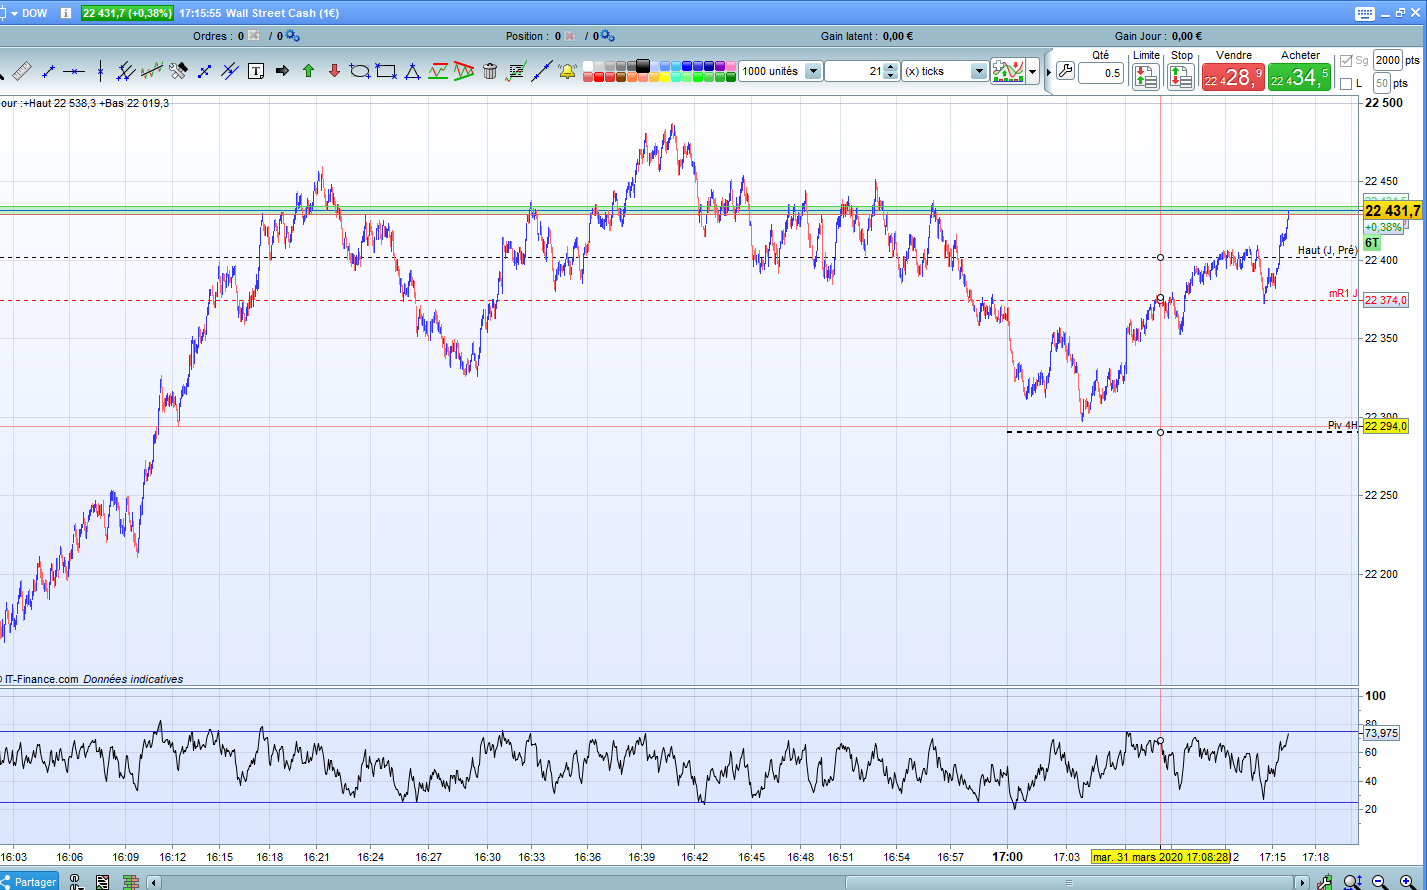Click the yellow date marker 17:08:28
1427x890 pixels.
pos(1160,857)
